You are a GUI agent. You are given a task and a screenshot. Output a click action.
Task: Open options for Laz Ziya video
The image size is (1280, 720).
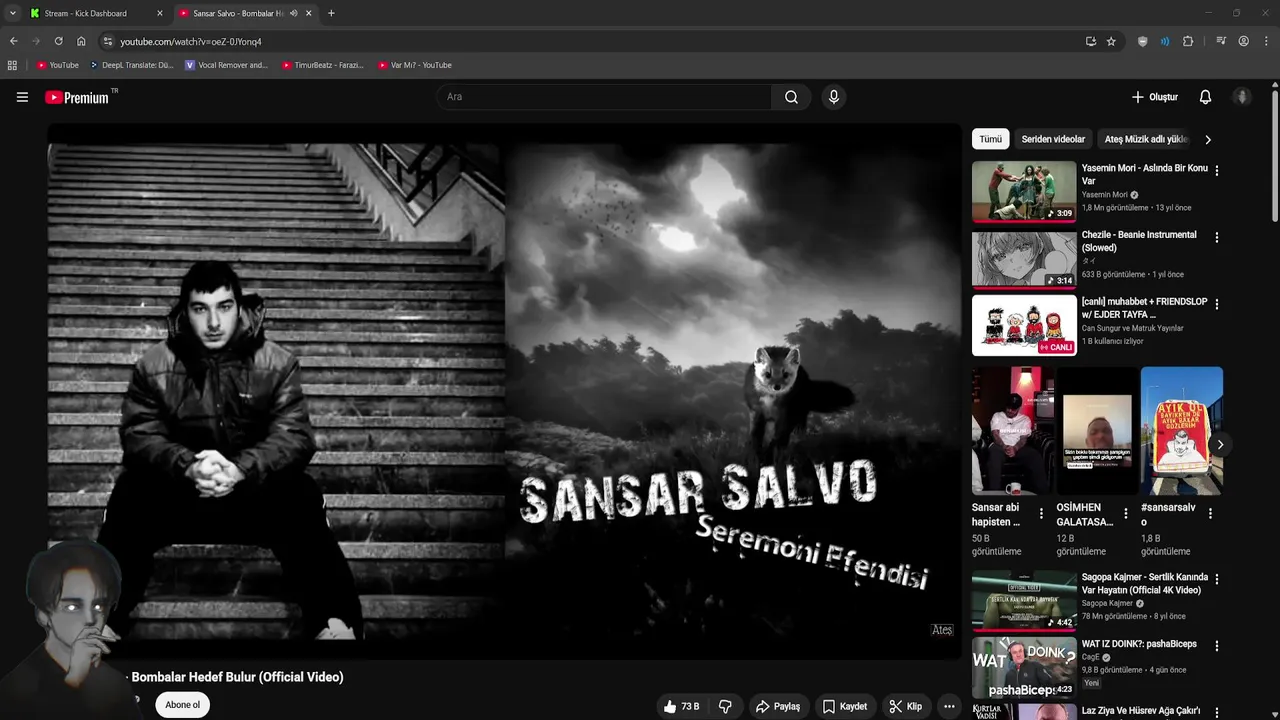1216,713
